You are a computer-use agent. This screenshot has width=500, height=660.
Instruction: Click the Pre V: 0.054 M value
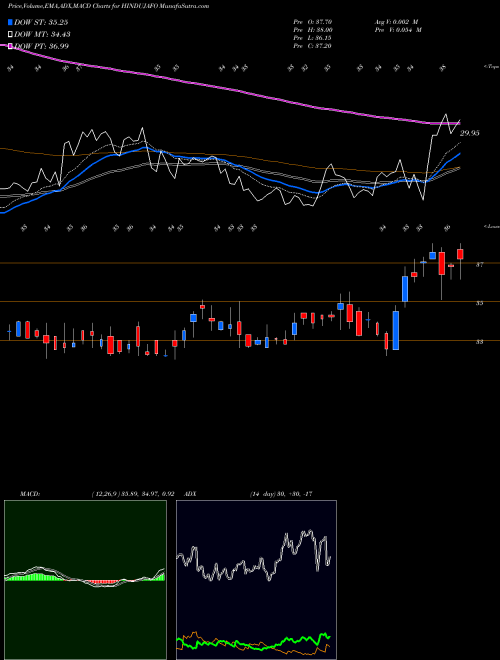(397, 30)
